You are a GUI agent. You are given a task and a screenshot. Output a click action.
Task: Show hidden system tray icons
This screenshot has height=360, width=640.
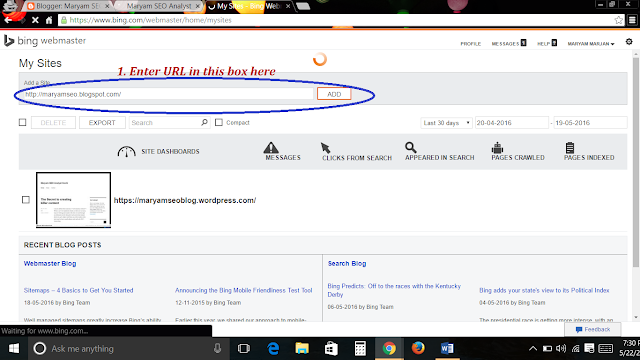pos(533,349)
